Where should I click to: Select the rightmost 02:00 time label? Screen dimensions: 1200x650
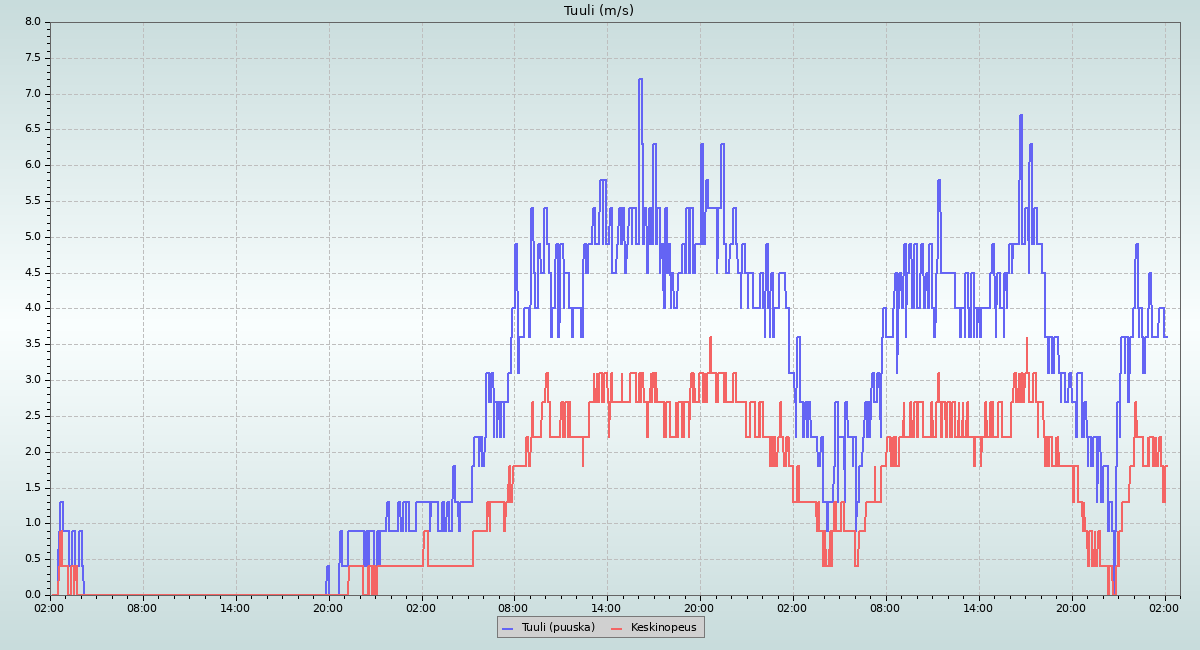click(x=1165, y=606)
